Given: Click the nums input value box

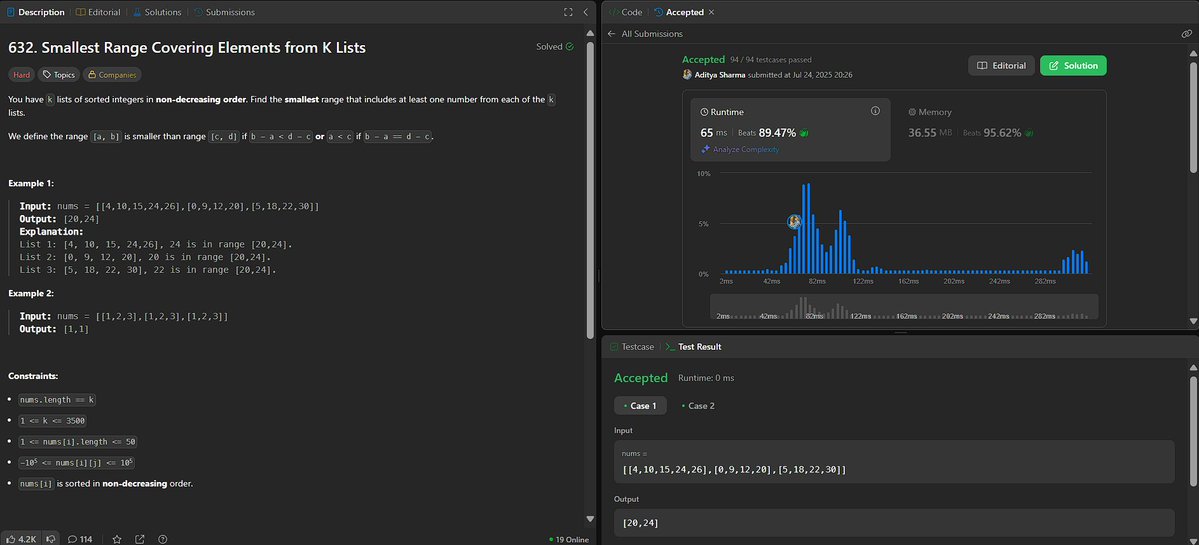Looking at the screenshot, I should (894, 462).
